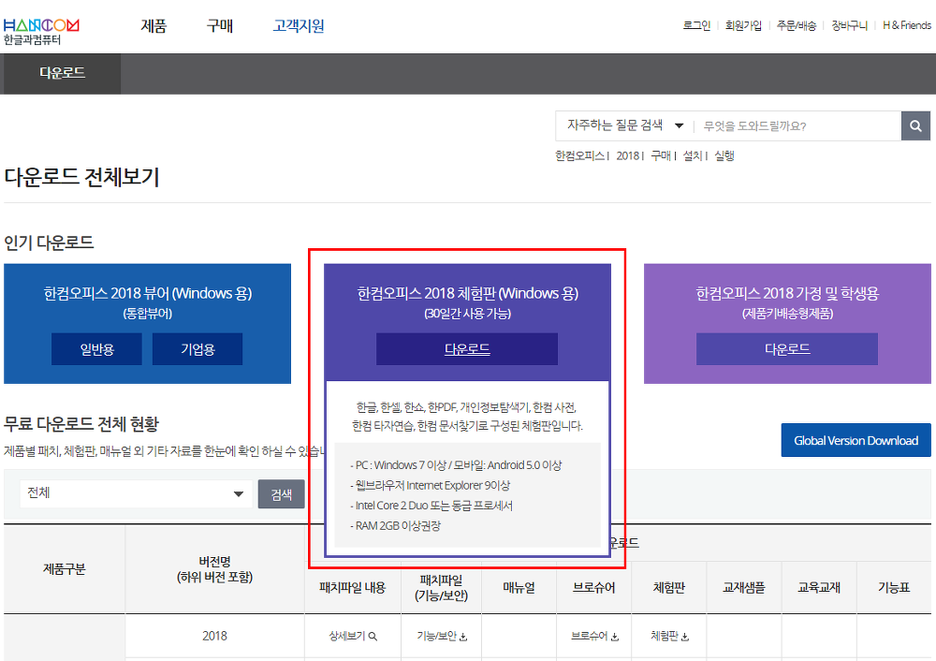Click the 매뉴얼 column header
Screen dimensions: 936x661
point(519,588)
